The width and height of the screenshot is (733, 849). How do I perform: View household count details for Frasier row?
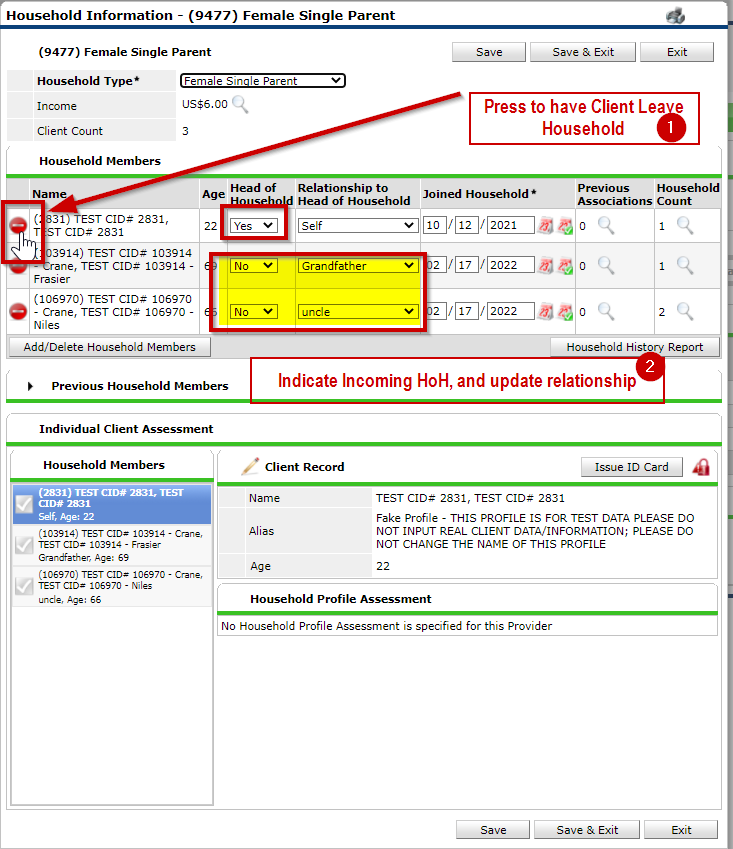click(685, 265)
